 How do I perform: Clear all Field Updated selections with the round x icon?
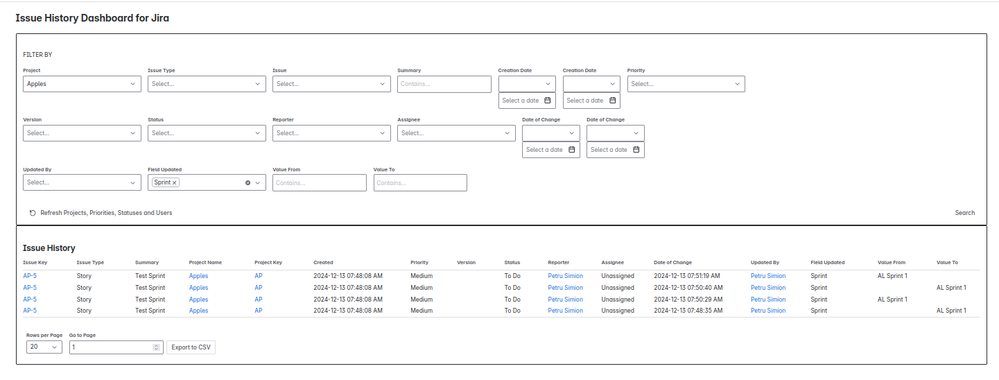(248, 182)
